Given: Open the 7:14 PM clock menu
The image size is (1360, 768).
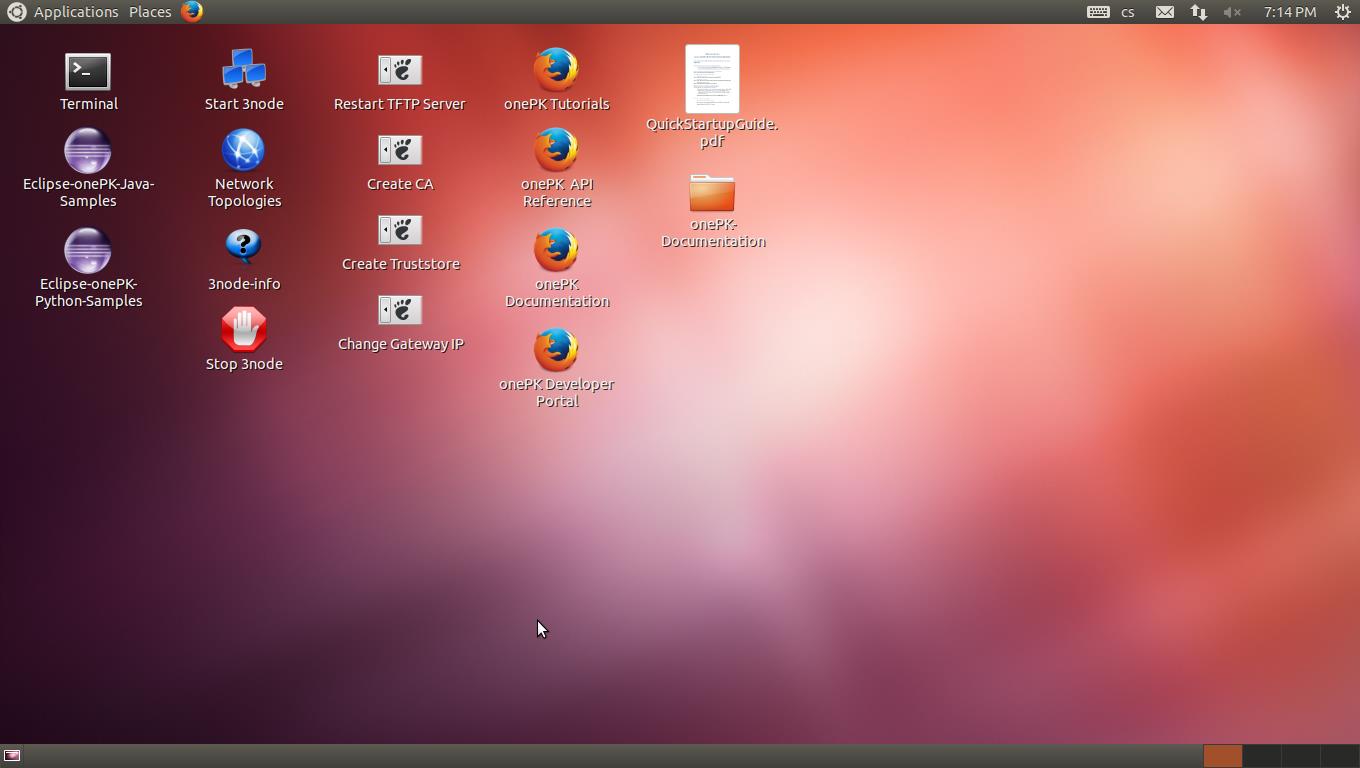Looking at the screenshot, I should click(x=1289, y=12).
